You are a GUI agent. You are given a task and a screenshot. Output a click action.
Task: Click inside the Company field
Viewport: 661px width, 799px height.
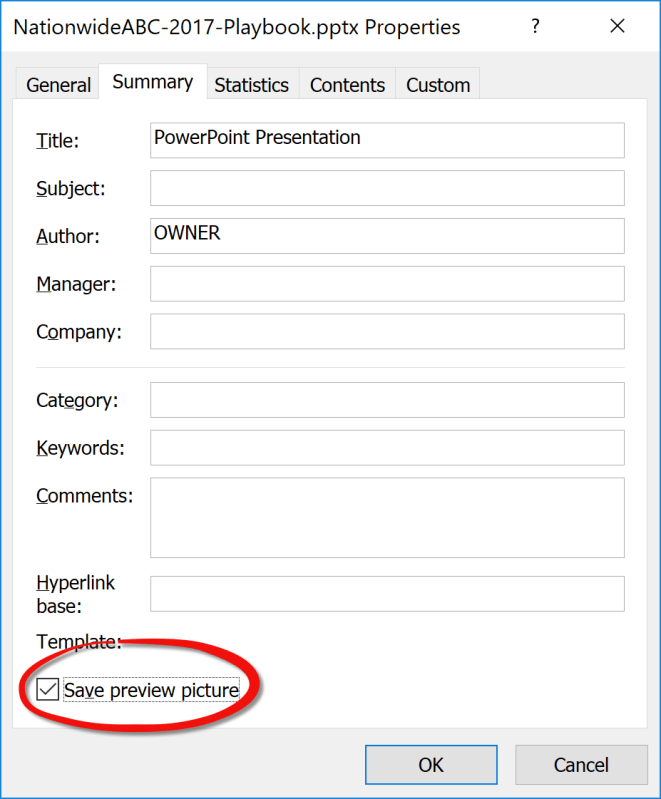click(x=387, y=332)
